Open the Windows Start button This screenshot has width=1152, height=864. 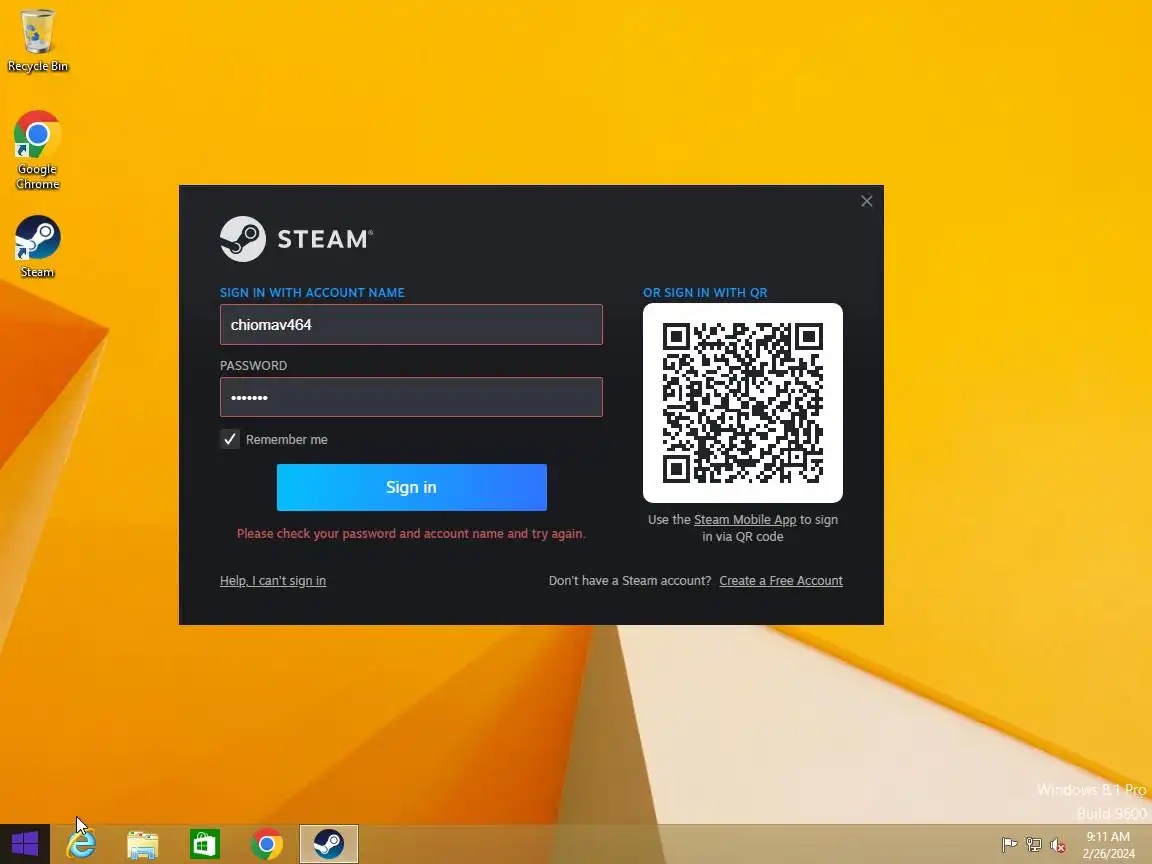pos(25,844)
